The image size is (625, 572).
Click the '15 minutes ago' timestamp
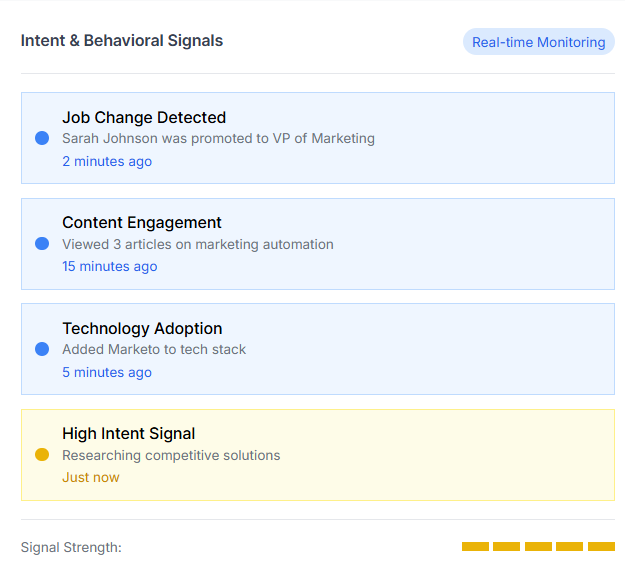pyautogui.click(x=110, y=266)
